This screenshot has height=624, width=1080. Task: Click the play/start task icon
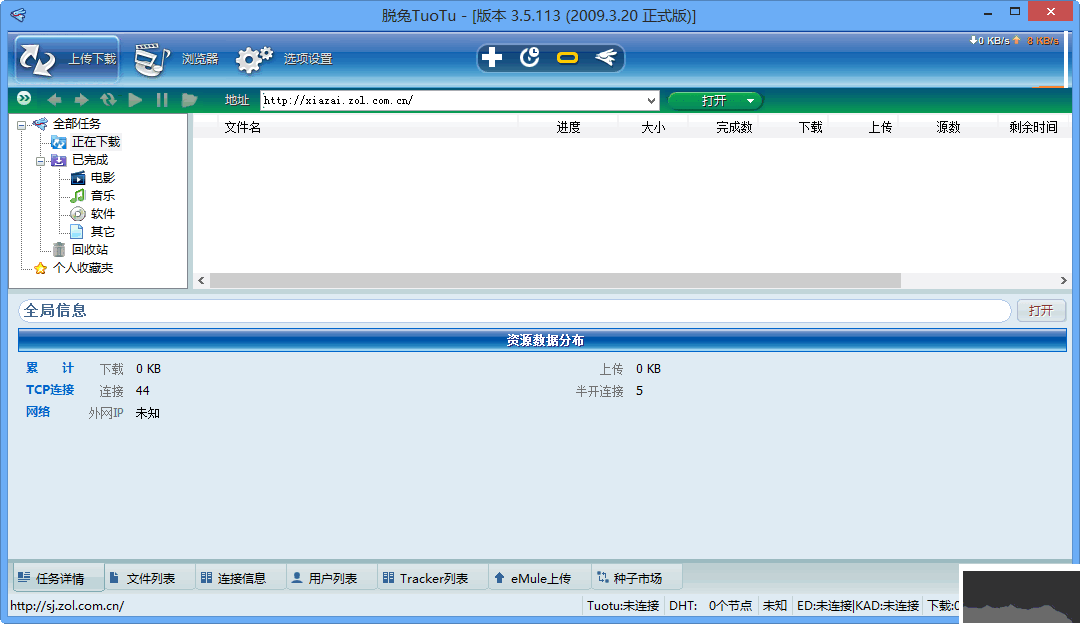click(136, 101)
